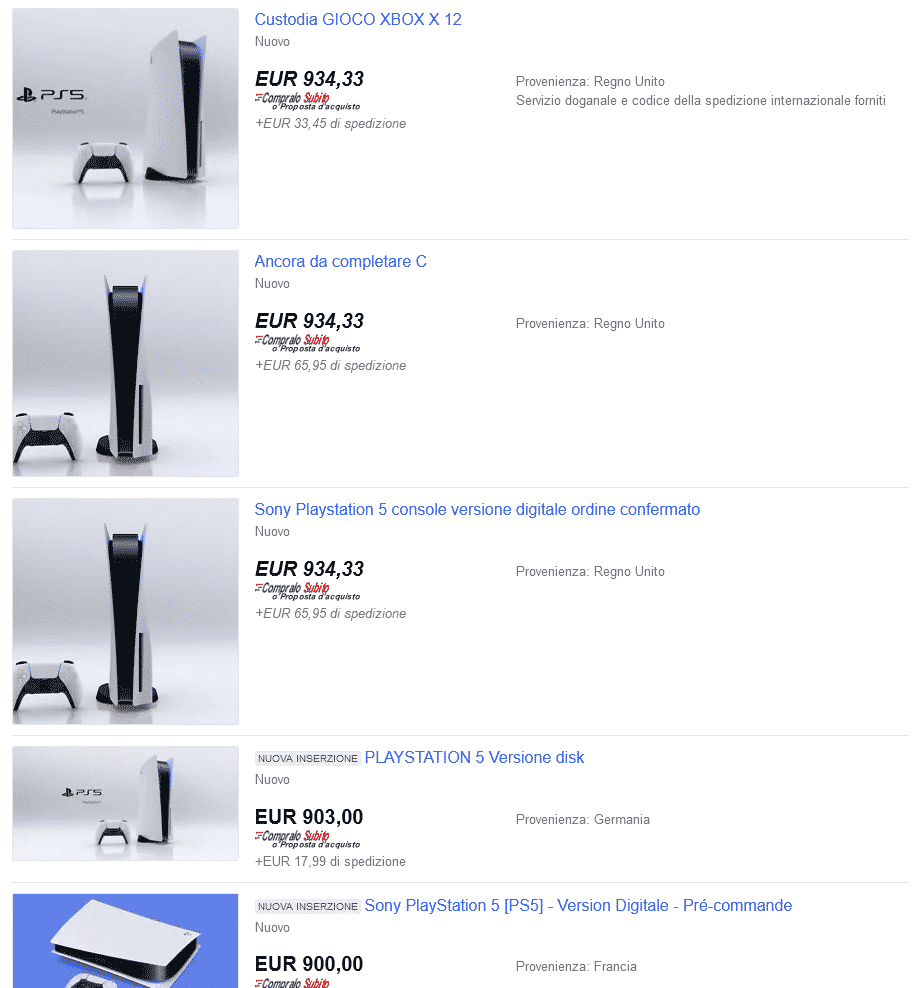Viewport: 923px width, 988px height.
Task: Click the 'NUOVA INSERZIONE' badge beside Versione disk
Action: (x=307, y=758)
